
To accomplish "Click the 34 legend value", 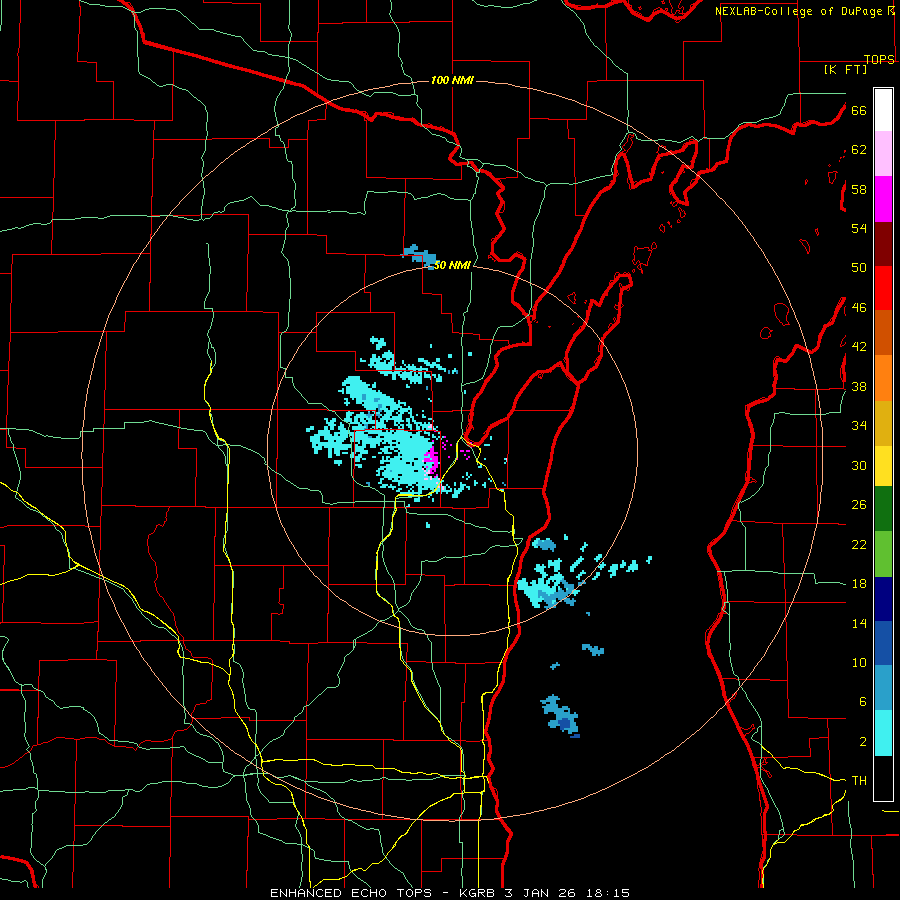I will (x=859, y=426).
